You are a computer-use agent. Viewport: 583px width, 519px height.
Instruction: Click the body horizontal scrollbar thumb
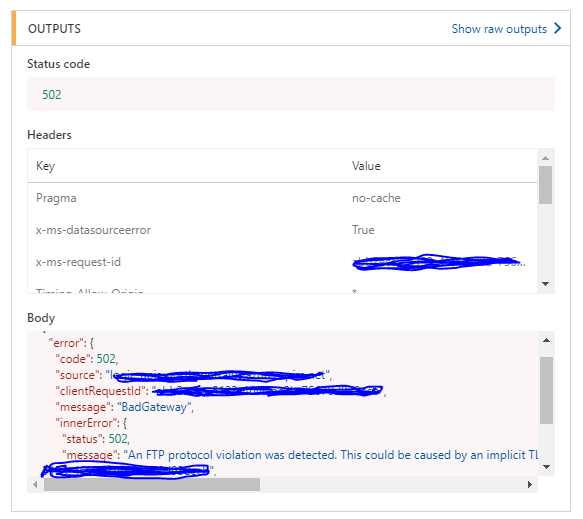tap(152, 484)
